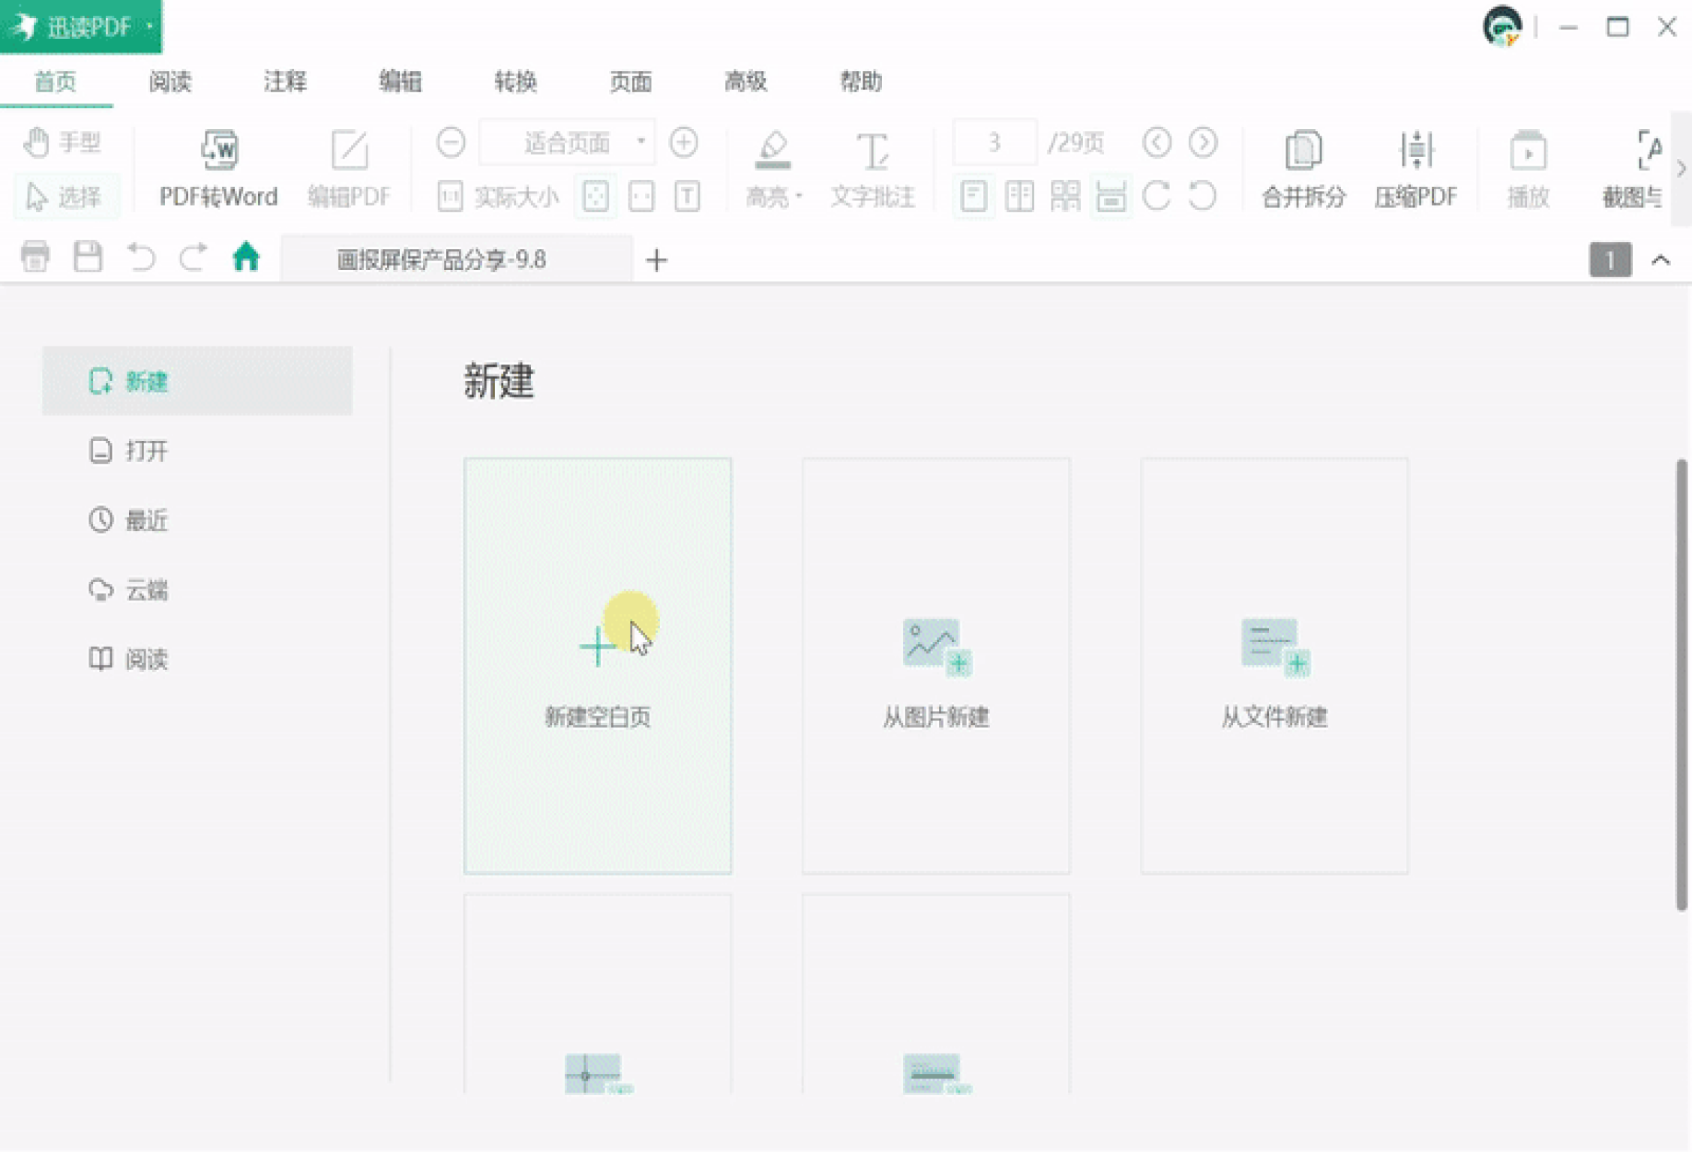
Task: Open the 适合页面 zoom dropdown
Action: point(568,142)
